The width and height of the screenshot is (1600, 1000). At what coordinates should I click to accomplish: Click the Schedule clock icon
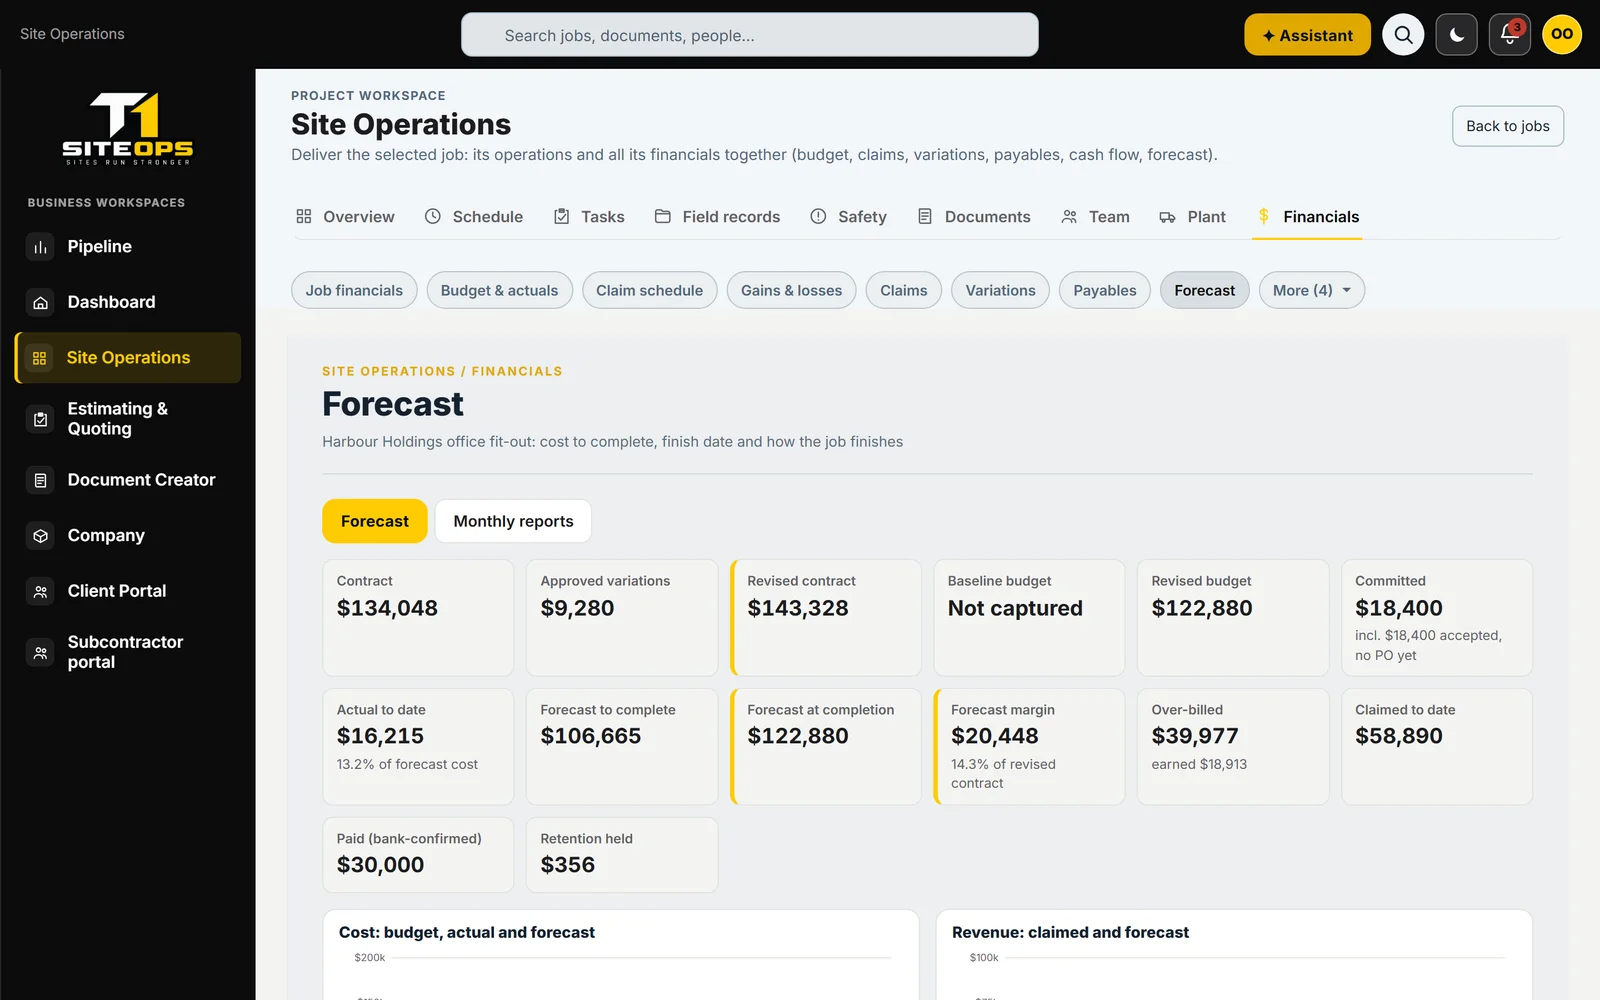coord(433,216)
